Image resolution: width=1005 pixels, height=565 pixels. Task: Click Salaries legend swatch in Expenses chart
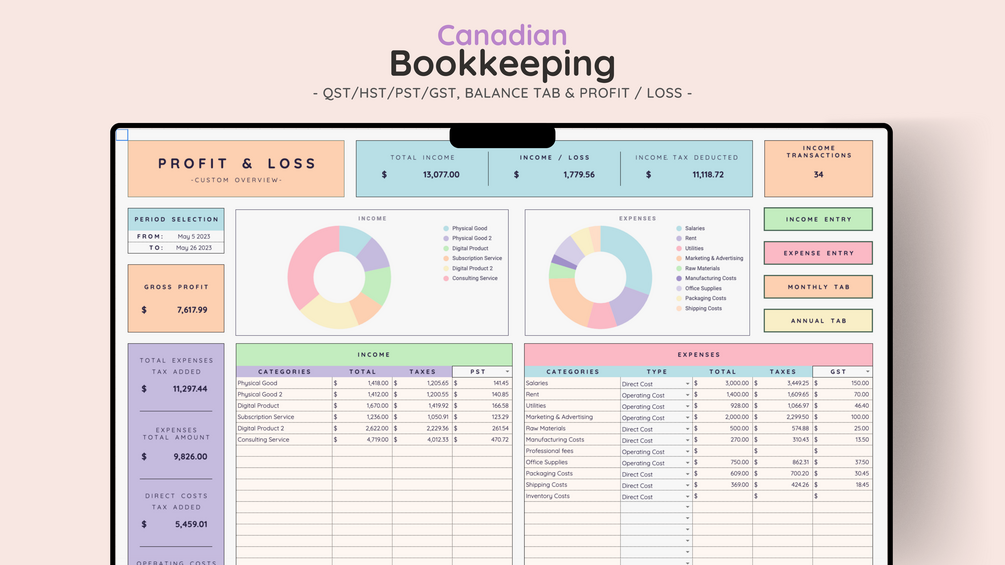679,228
